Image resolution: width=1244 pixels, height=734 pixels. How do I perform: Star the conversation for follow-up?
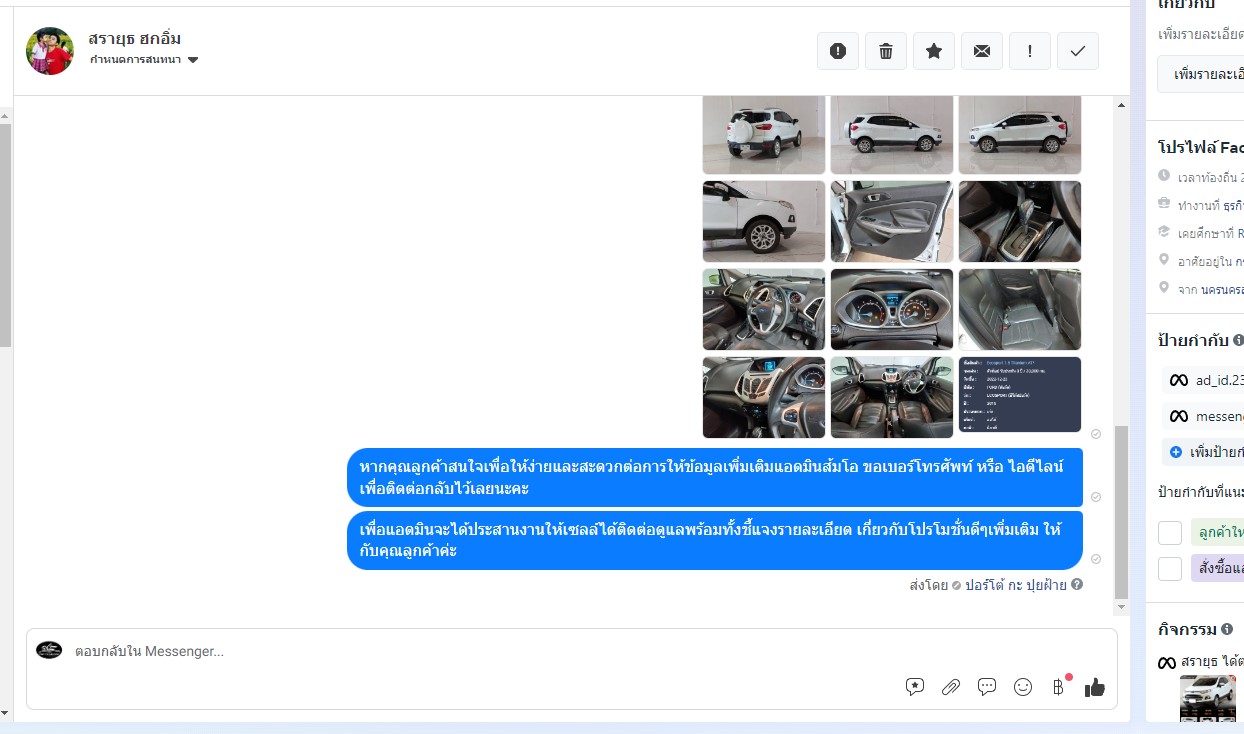click(x=934, y=51)
